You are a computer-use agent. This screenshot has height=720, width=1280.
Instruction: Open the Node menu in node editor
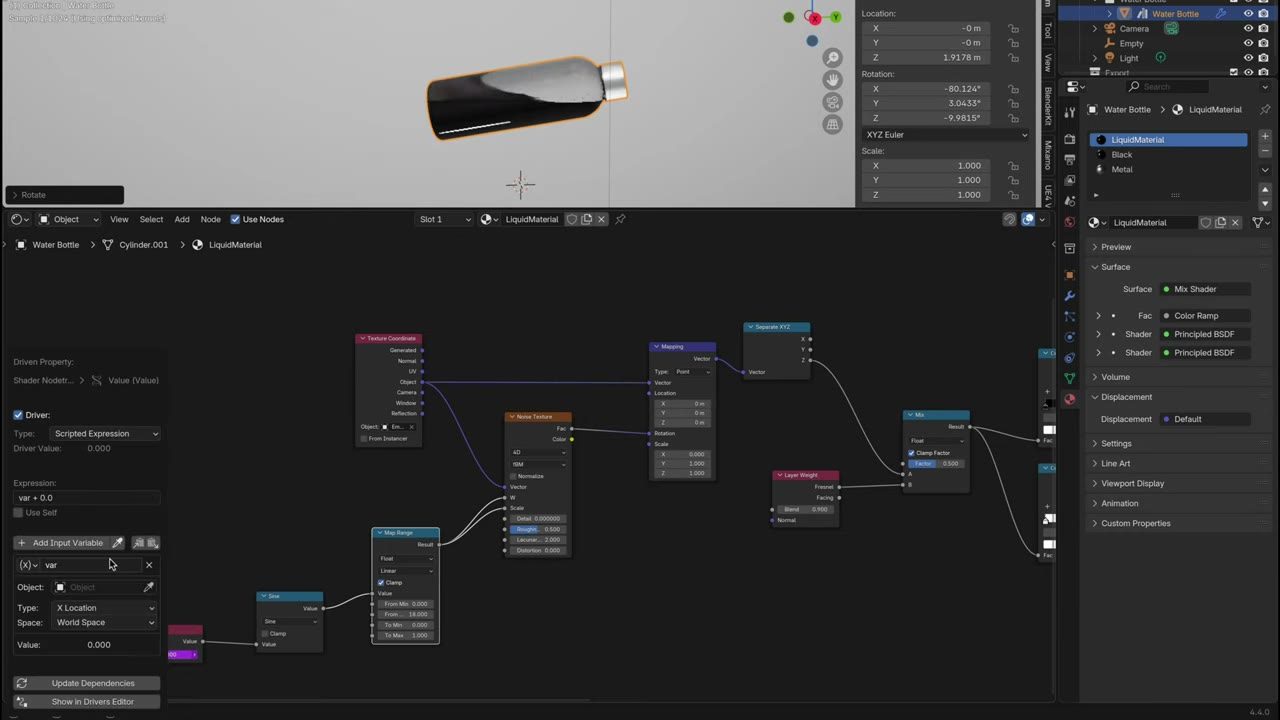tap(210, 219)
